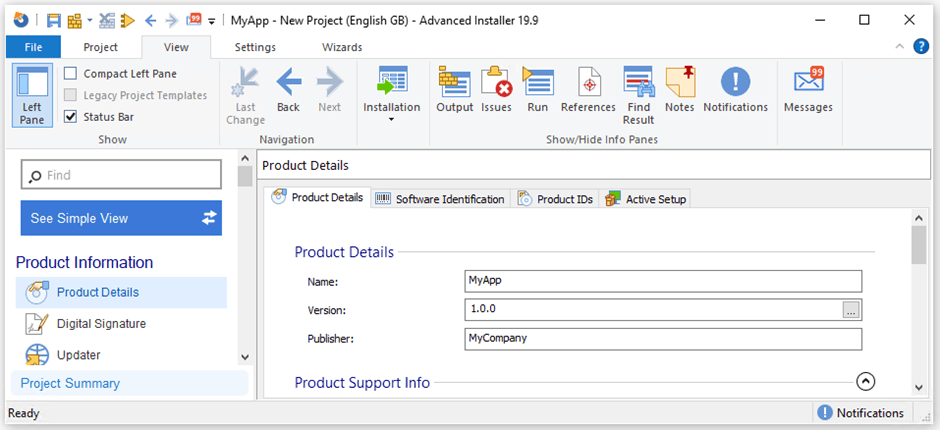Uncheck the Status Bar checkbox

point(71,117)
